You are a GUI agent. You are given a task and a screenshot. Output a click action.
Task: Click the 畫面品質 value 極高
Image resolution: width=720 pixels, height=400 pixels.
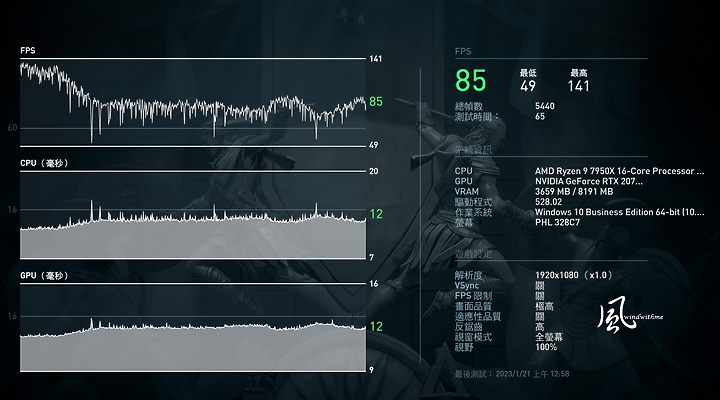point(544,306)
